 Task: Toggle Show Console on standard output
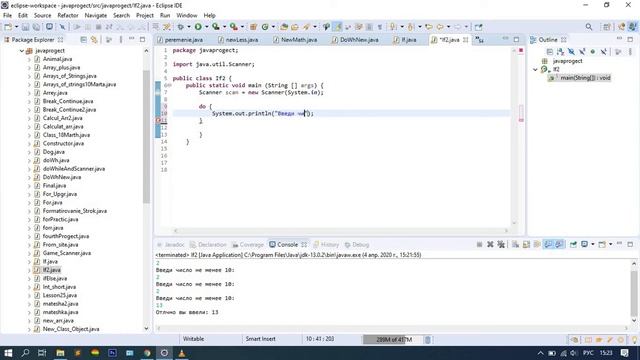tap(548, 244)
